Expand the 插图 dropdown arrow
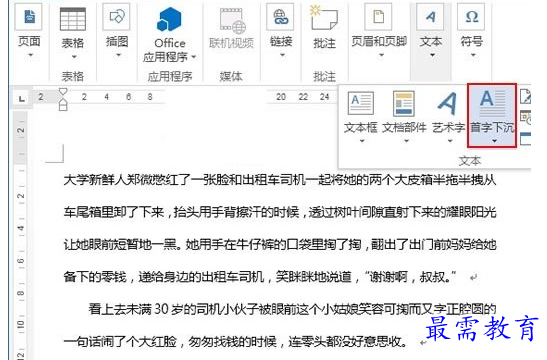 [118, 55]
